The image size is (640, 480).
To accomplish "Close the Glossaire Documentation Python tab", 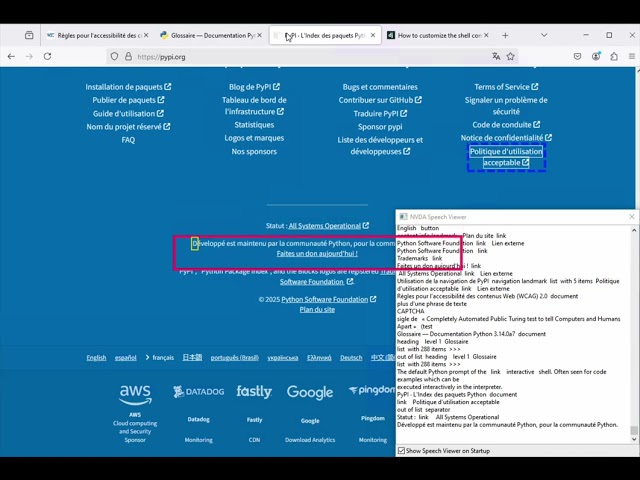I will [x=259, y=36].
